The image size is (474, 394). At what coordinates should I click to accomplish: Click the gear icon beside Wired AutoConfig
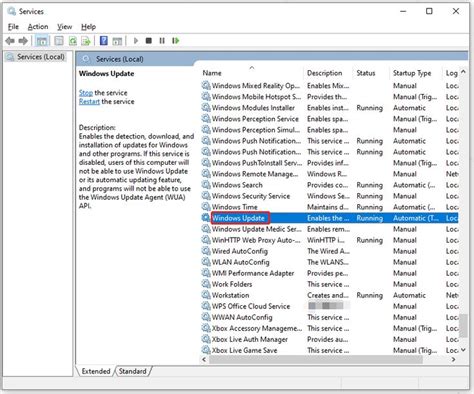point(206,251)
